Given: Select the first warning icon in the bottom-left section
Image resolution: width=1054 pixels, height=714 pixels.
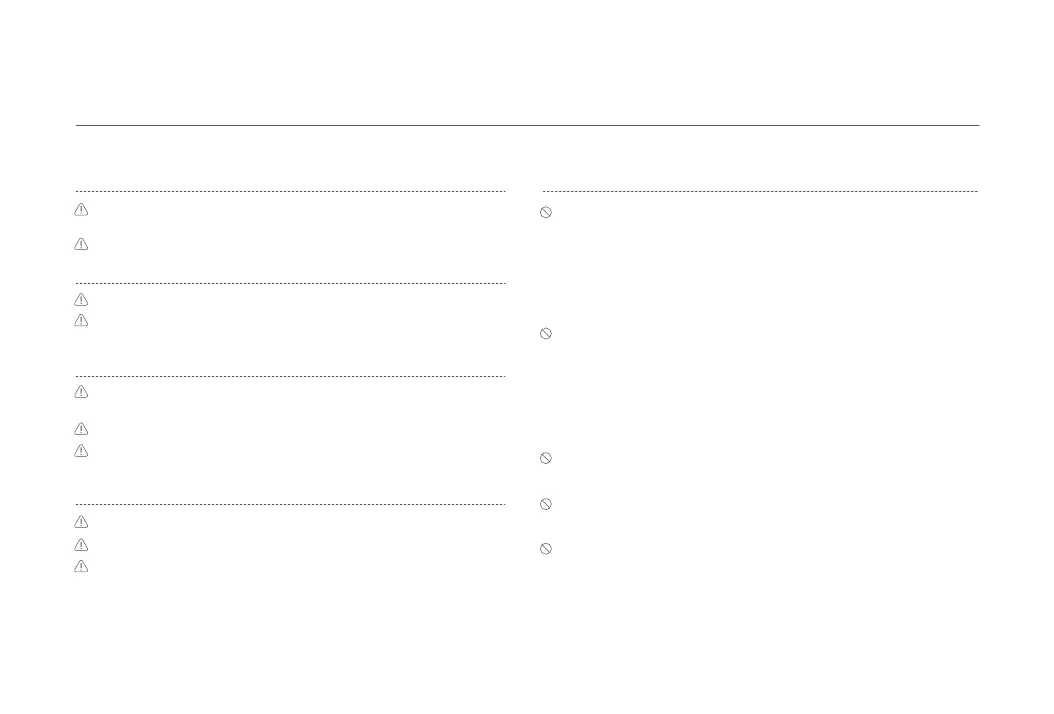Looking at the screenshot, I should pyautogui.click(x=82, y=522).
